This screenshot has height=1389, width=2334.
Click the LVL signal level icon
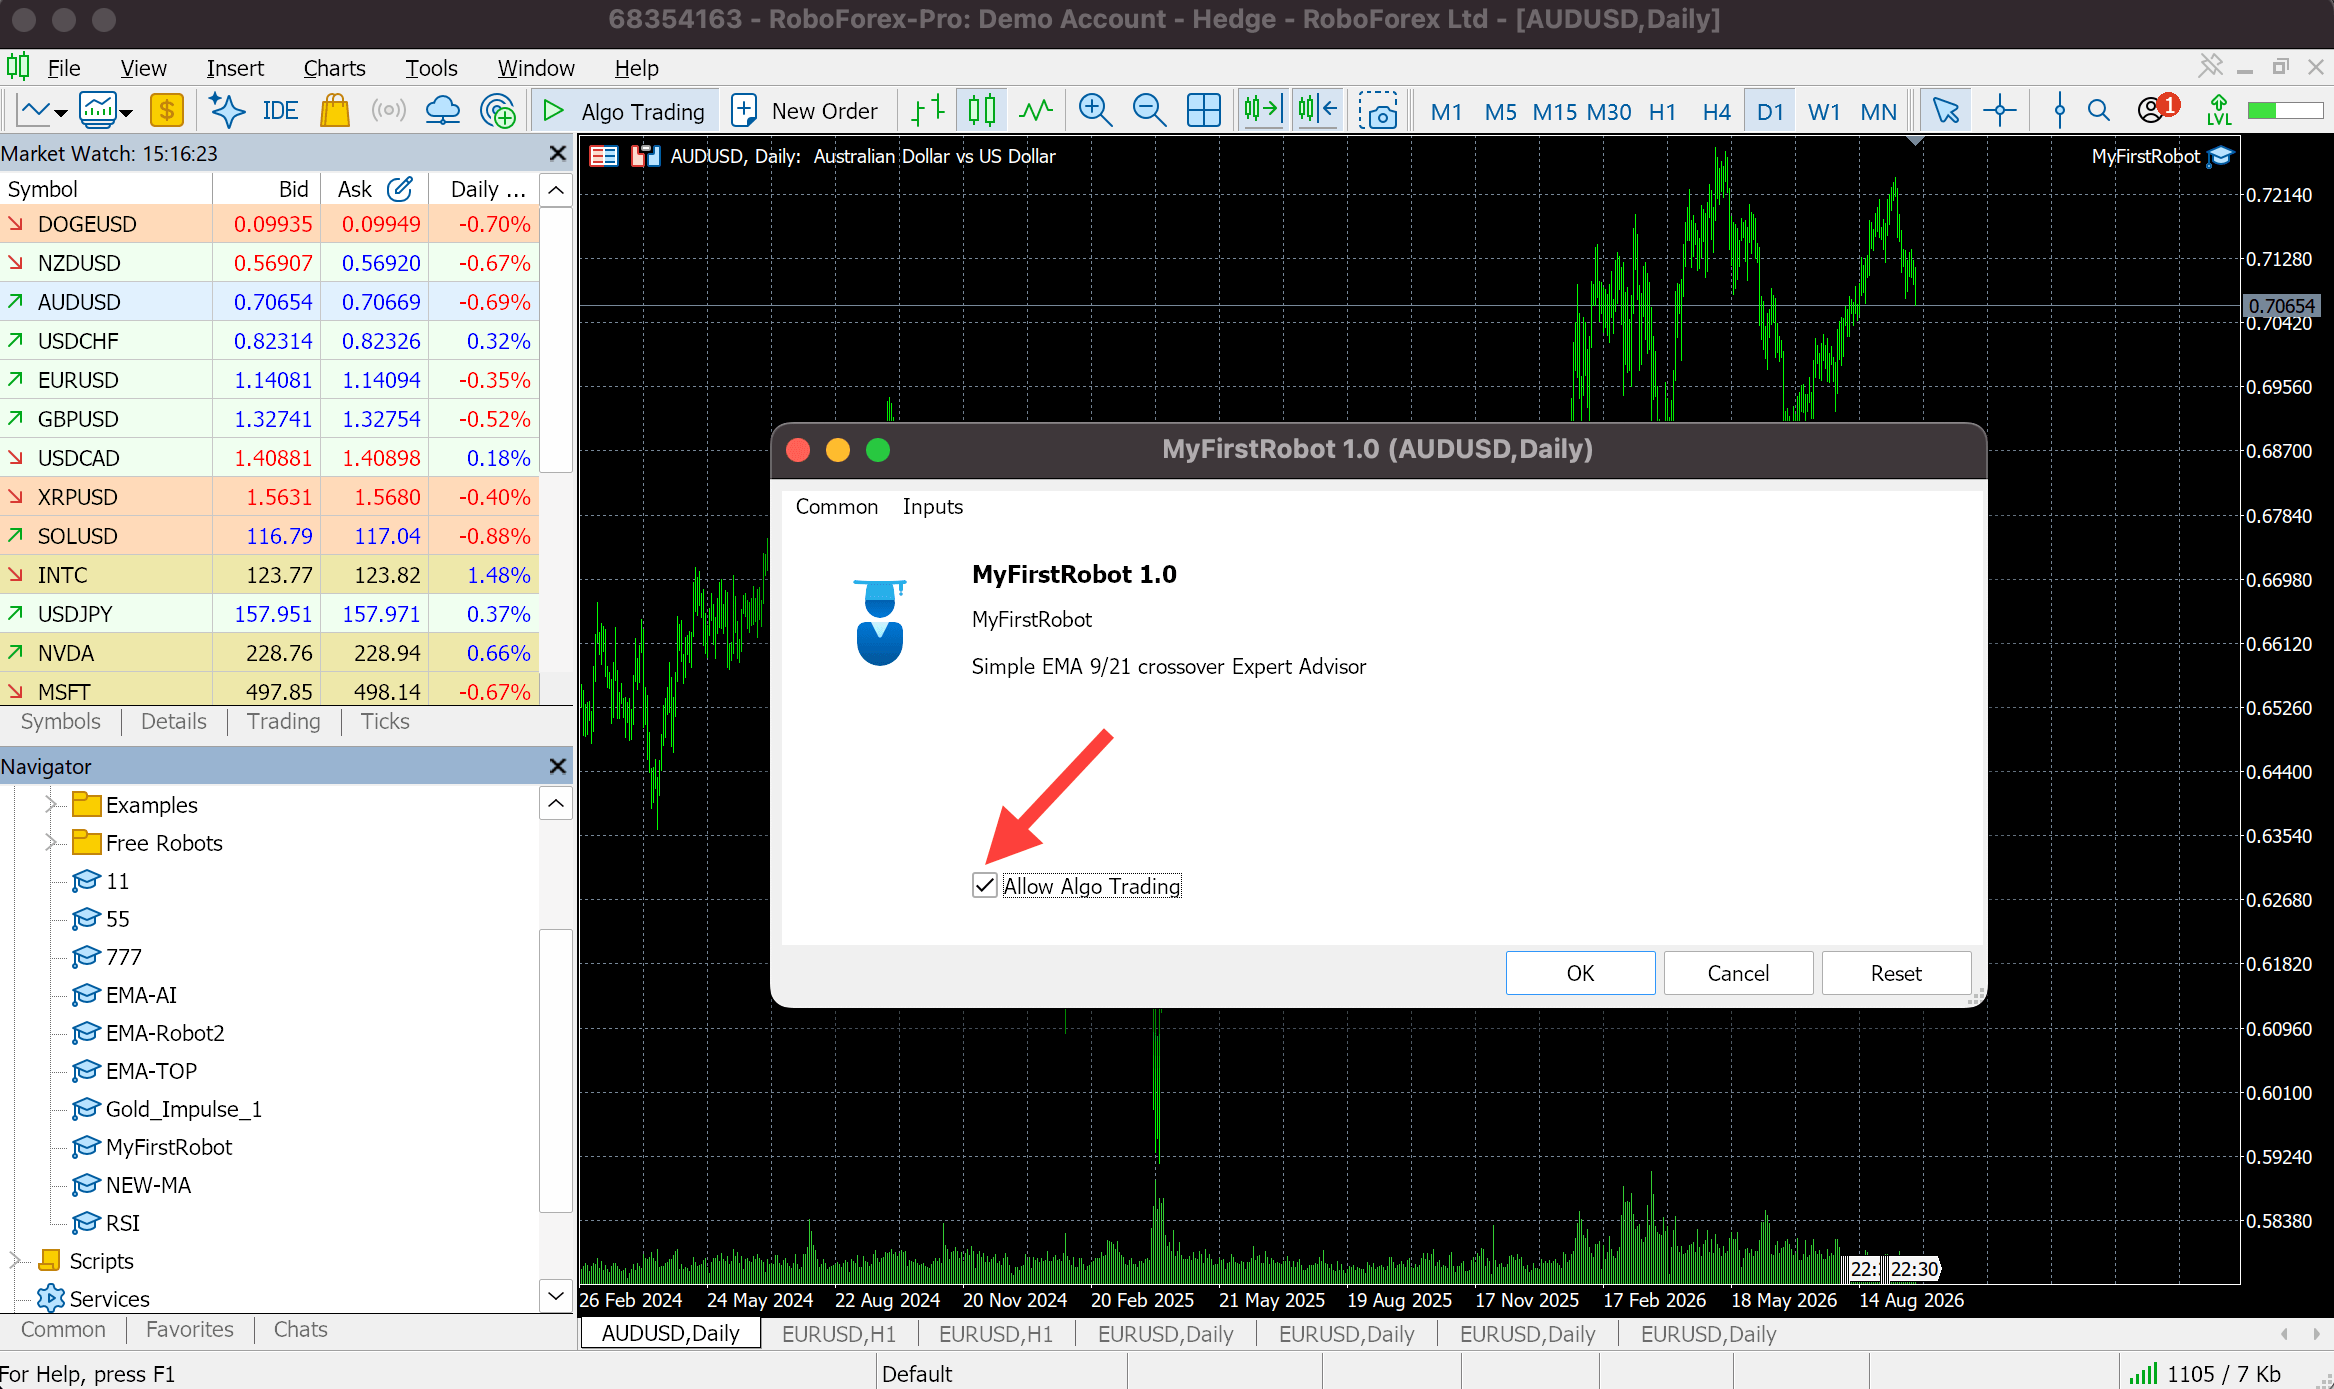click(x=2219, y=110)
